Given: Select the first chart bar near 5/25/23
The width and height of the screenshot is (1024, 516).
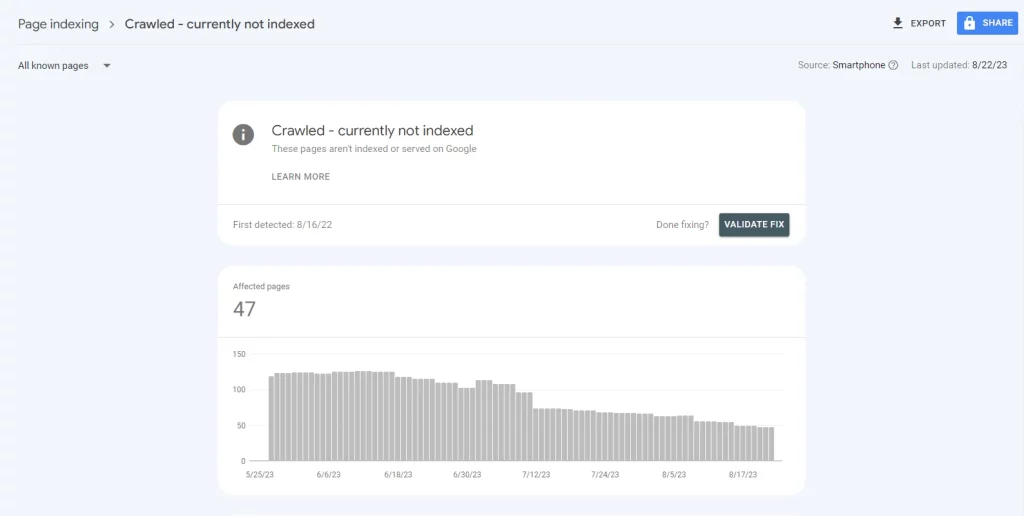Looking at the screenshot, I should coord(271,418).
